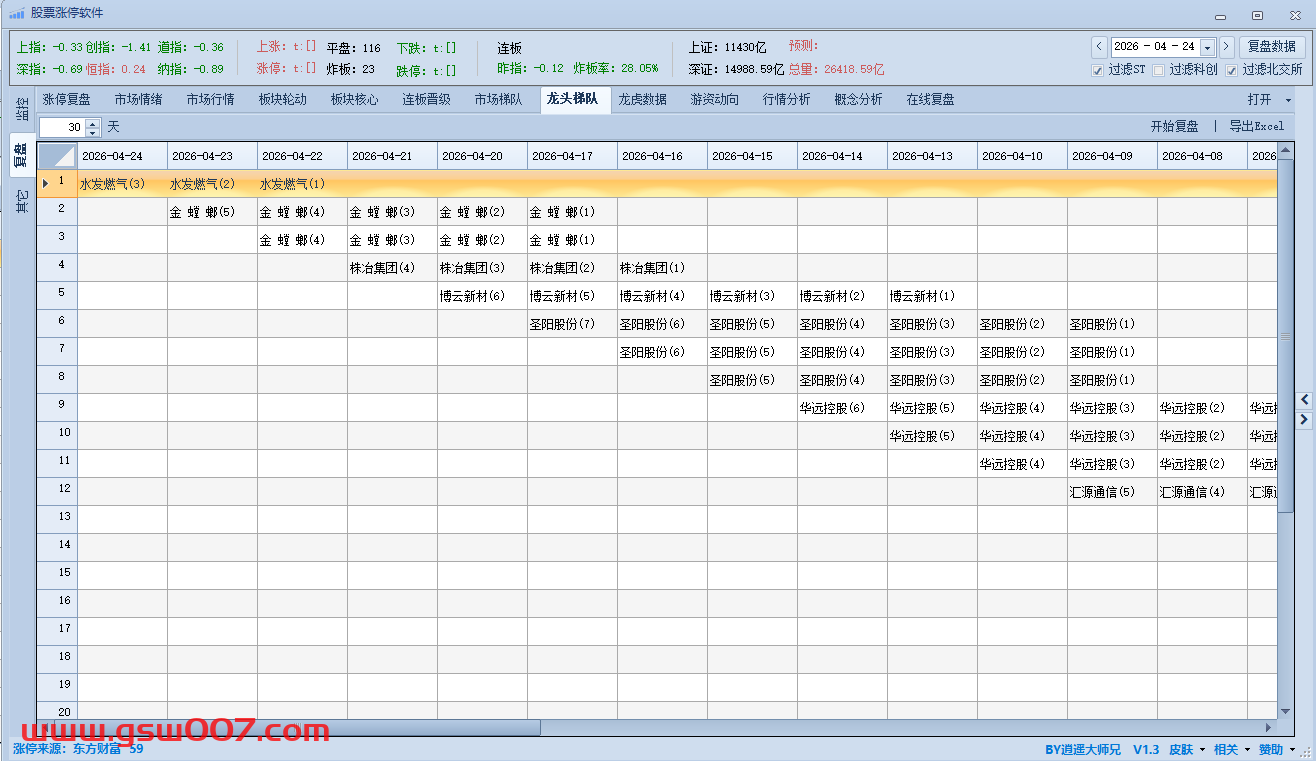Increase days value with stepper up arrow
Screen dimensions: 1316x761
tap(93, 123)
